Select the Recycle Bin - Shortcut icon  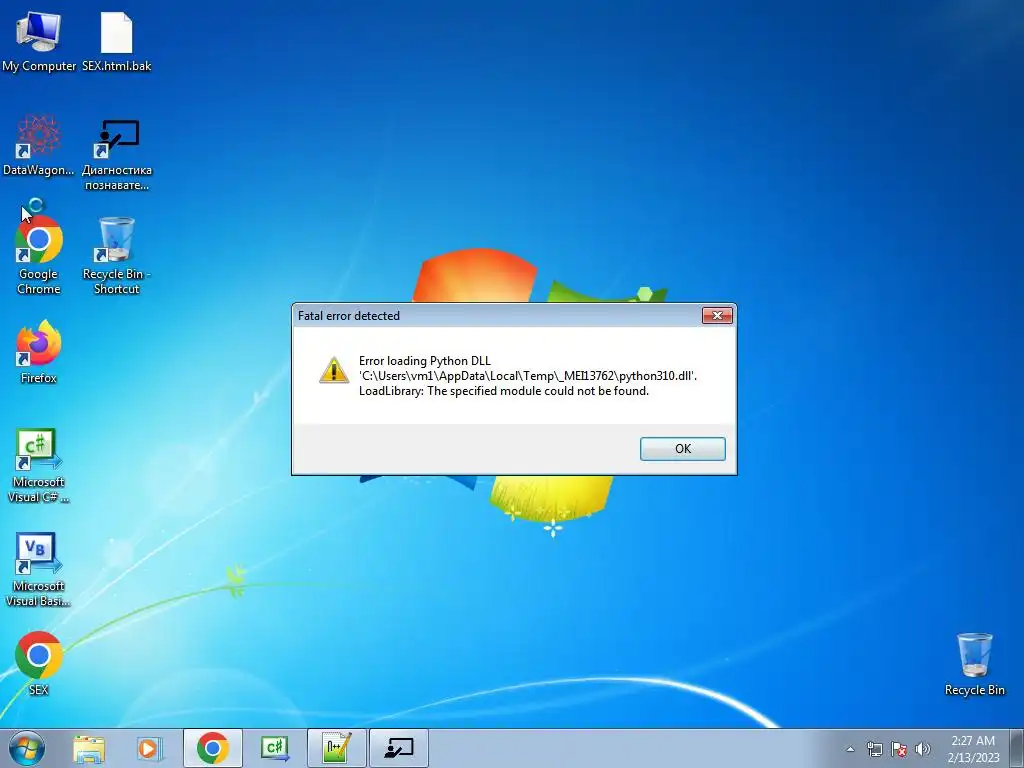point(117,255)
